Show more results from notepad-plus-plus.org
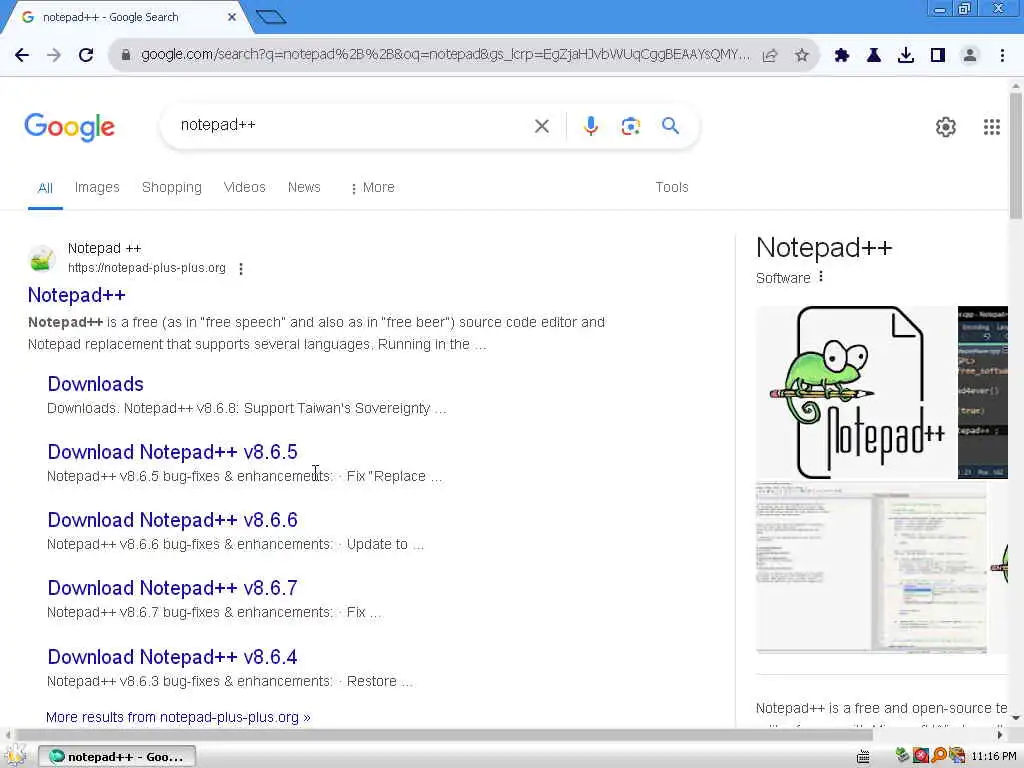 tap(178, 717)
